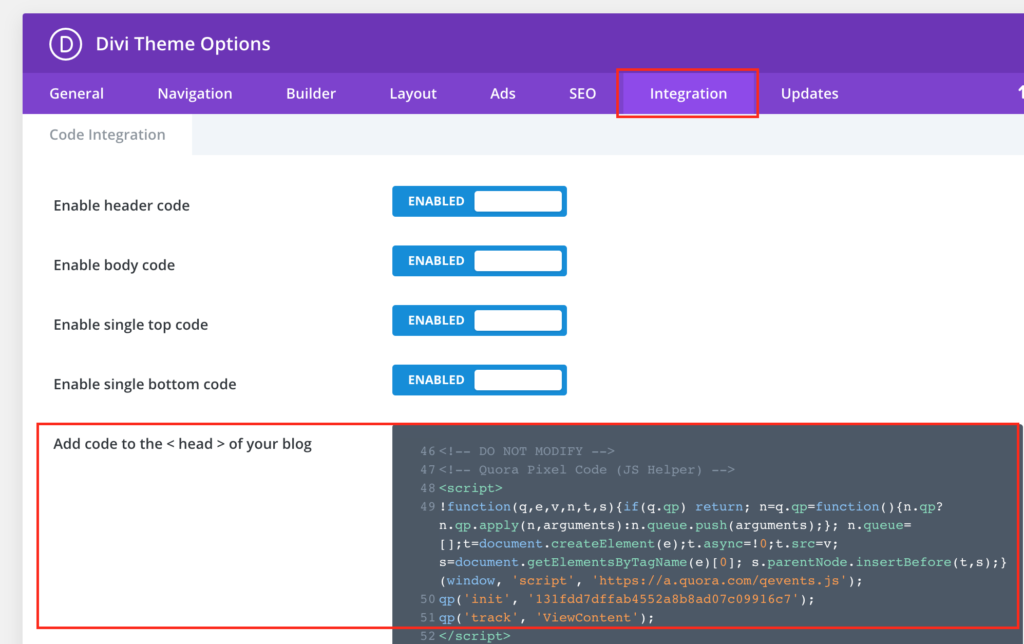Select the Layout tab
The width and height of the screenshot is (1024, 644).
(413, 93)
